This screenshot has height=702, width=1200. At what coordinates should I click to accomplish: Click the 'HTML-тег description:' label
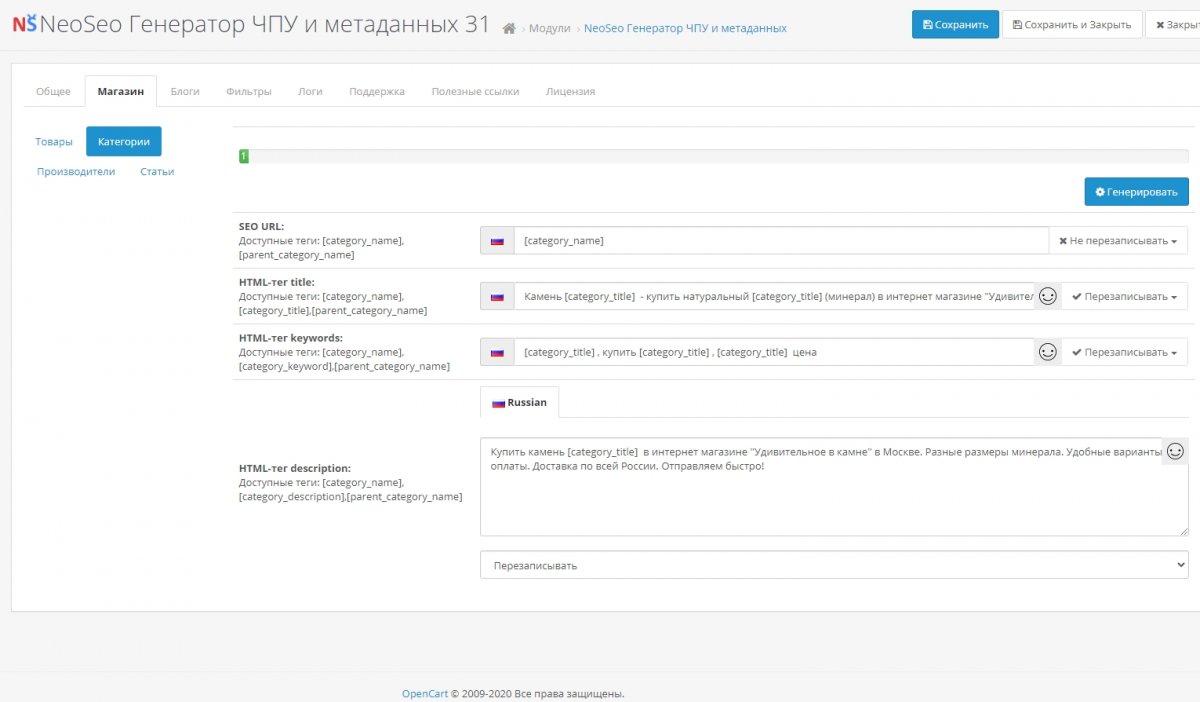(295, 468)
